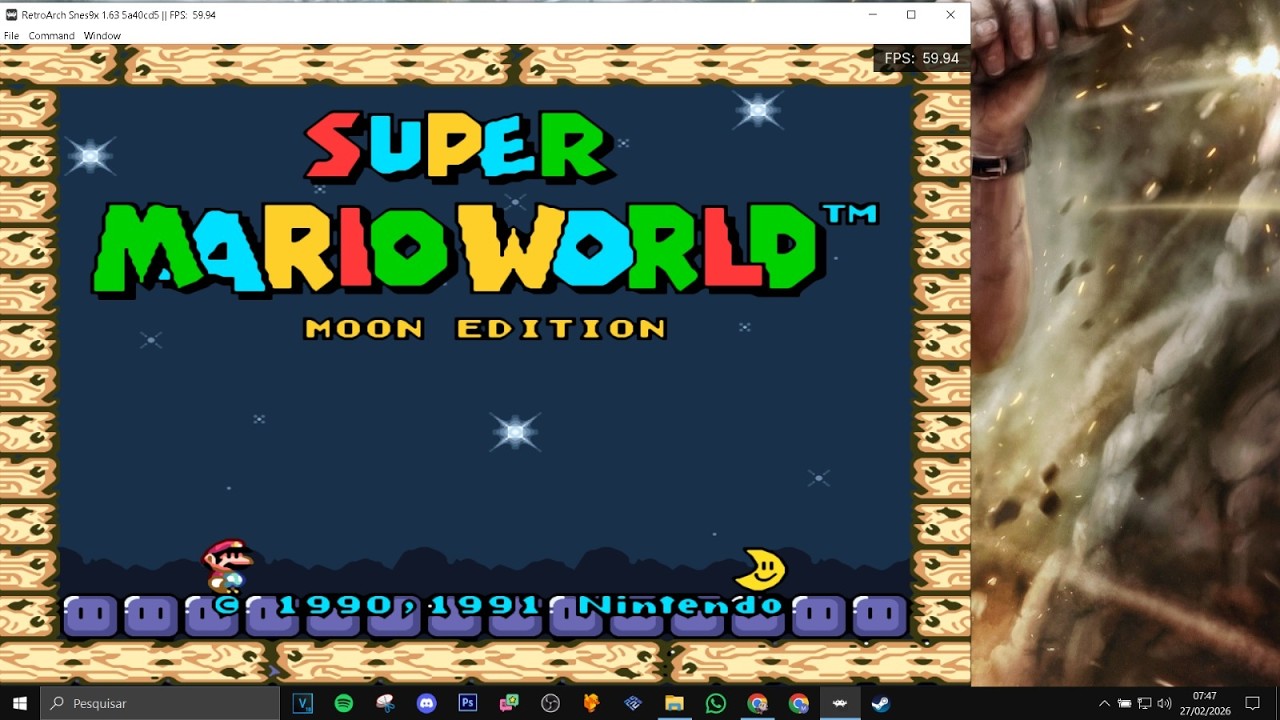The height and width of the screenshot is (720, 1280).
Task: Click the pink chat-star taskbar icon
Action: pyautogui.click(x=509, y=703)
